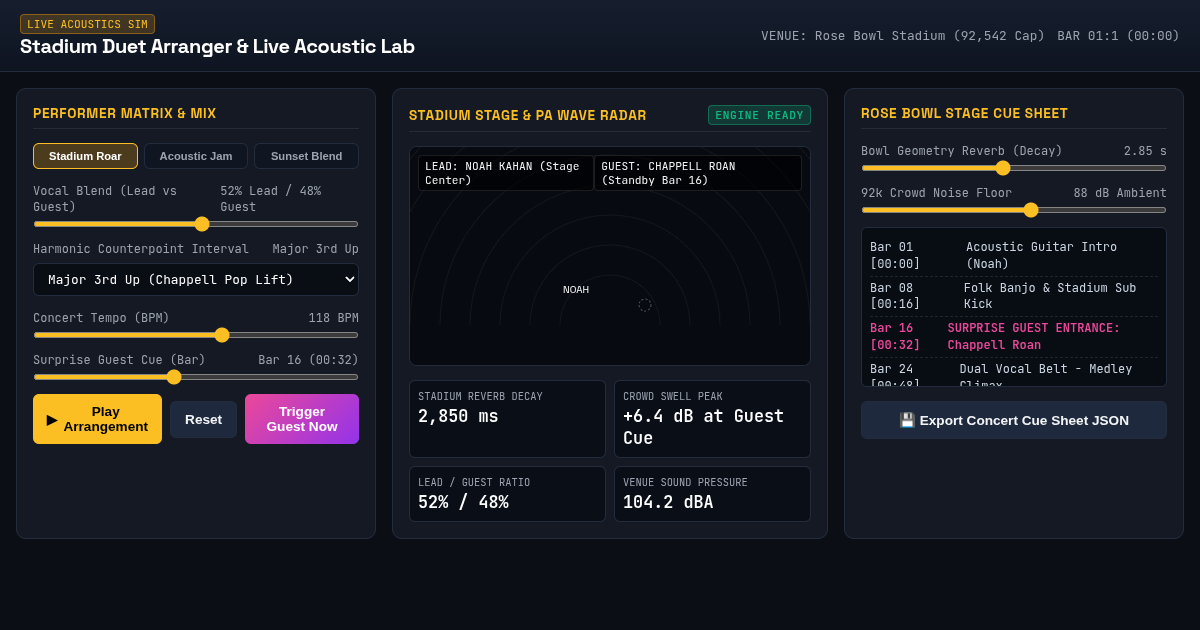Choose the Sunset Blend preset
The height and width of the screenshot is (630, 1200).
[306, 156]
